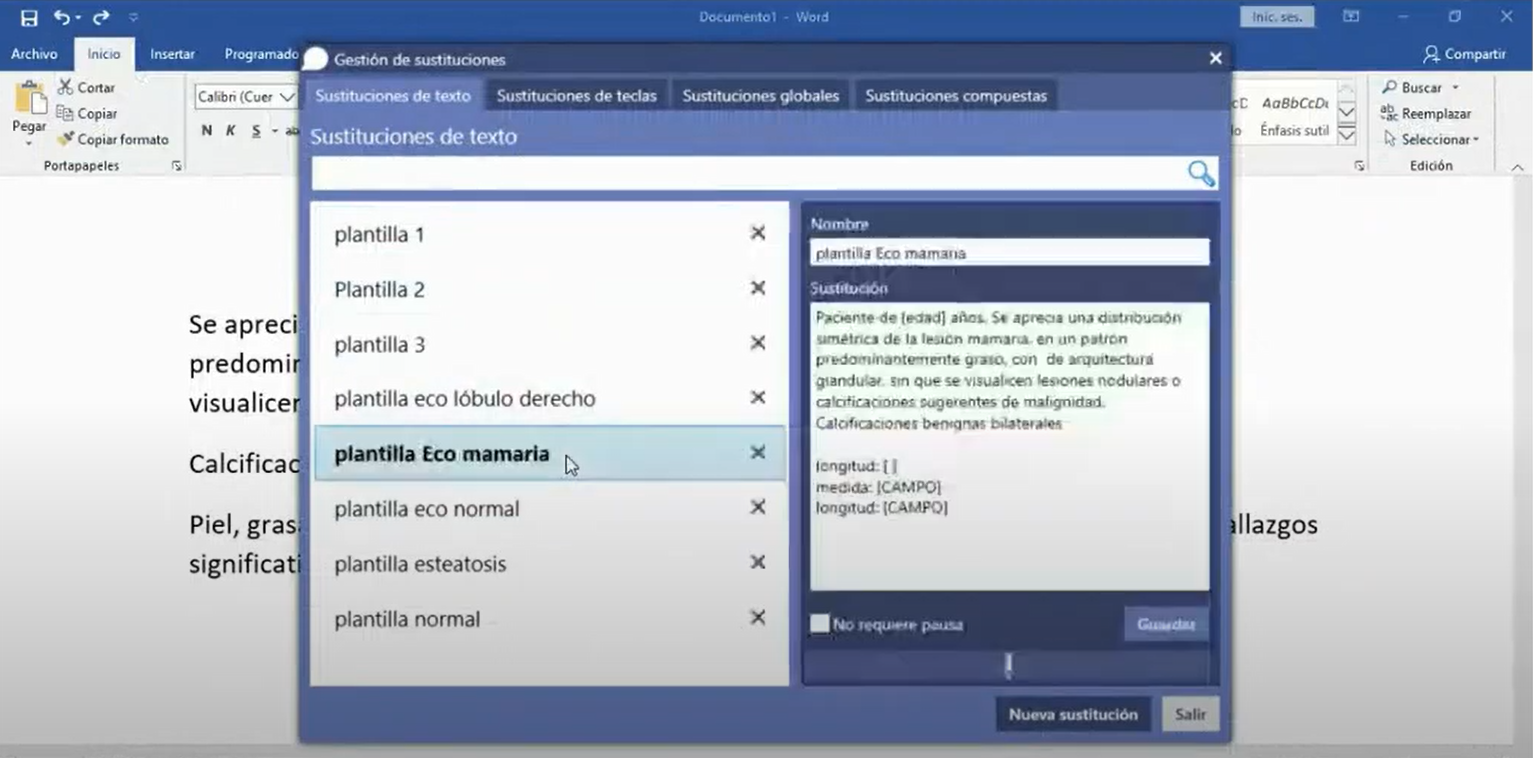
Task: Redo the action in the quick access toolbar
Action: click(x=101, y=17)
